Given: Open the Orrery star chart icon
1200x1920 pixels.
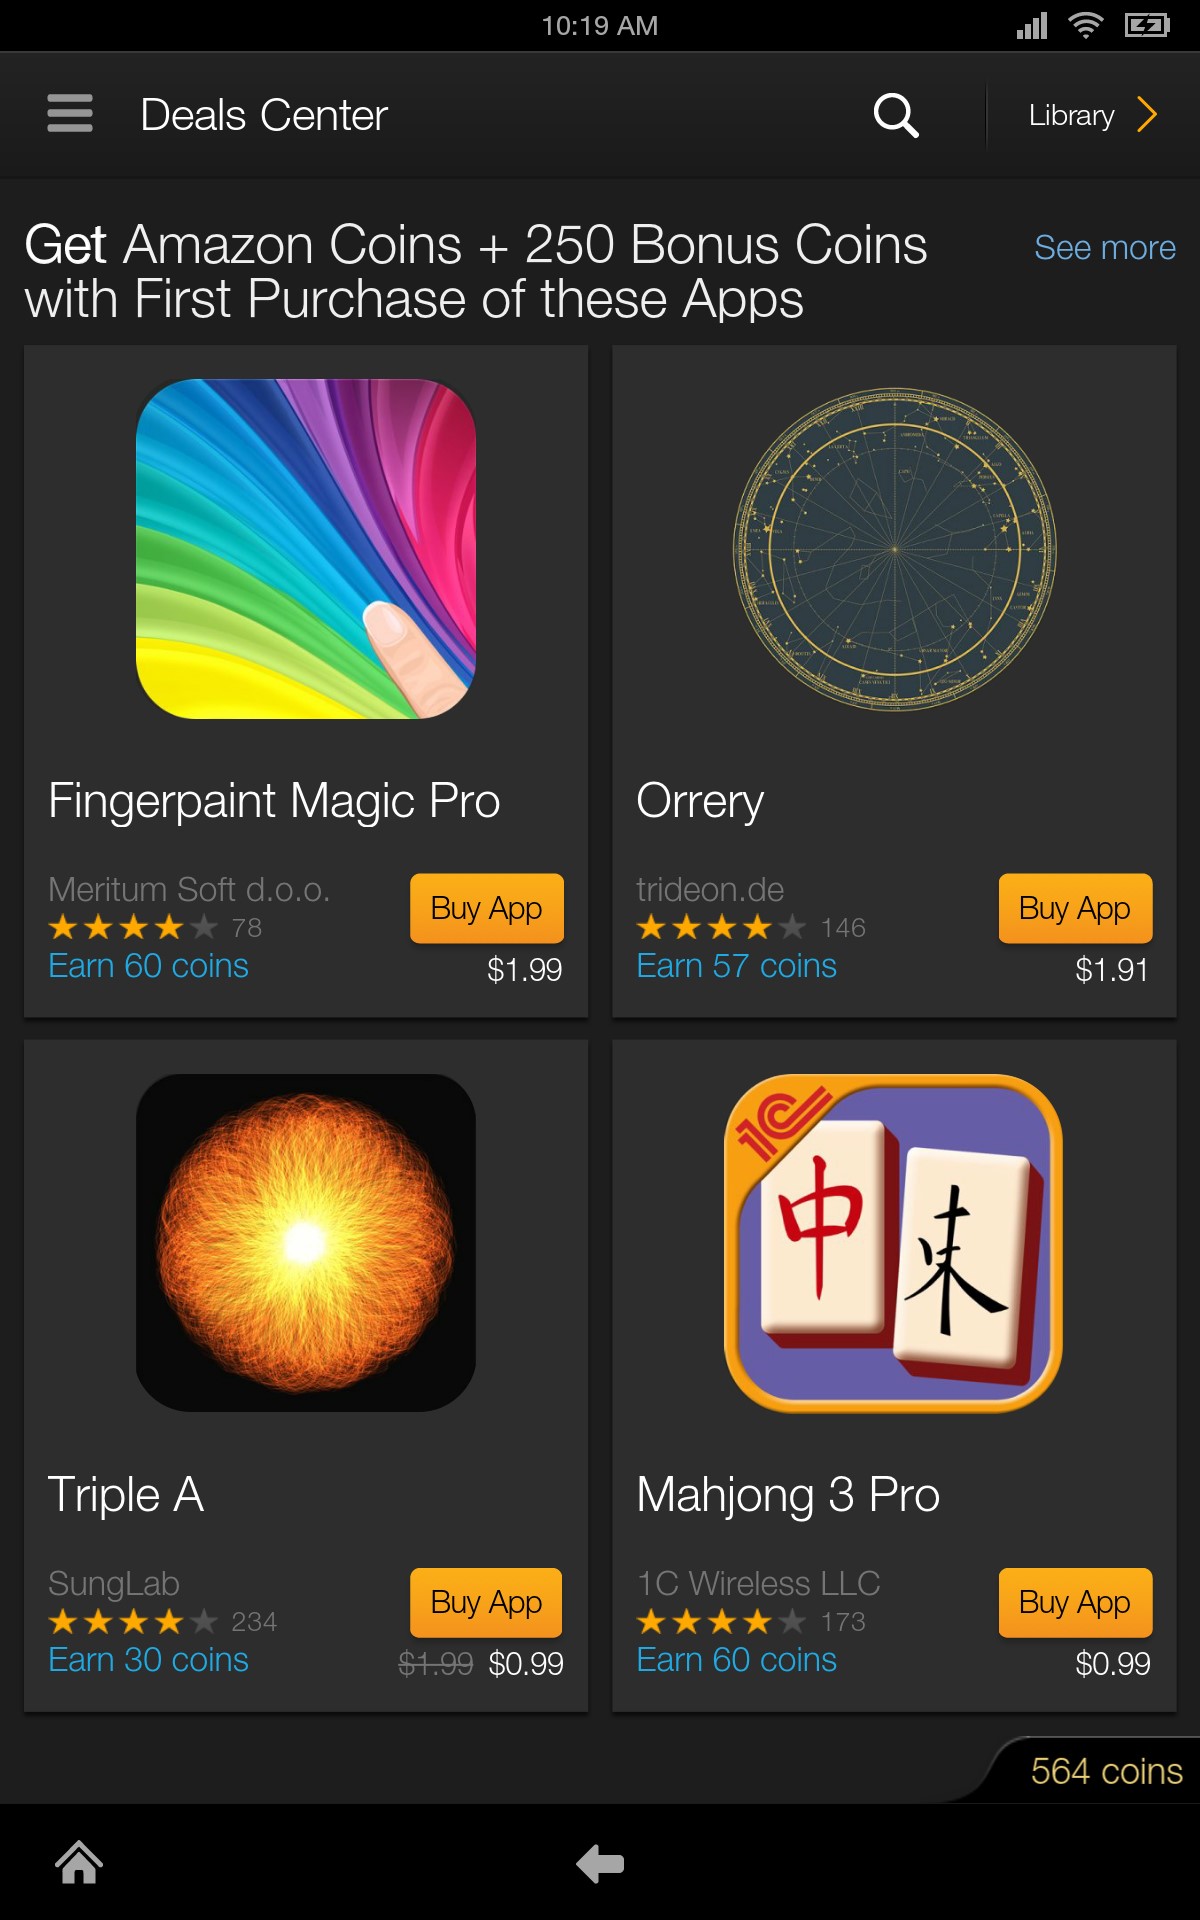Looking at the screenshot, I should tap(894, 548).
